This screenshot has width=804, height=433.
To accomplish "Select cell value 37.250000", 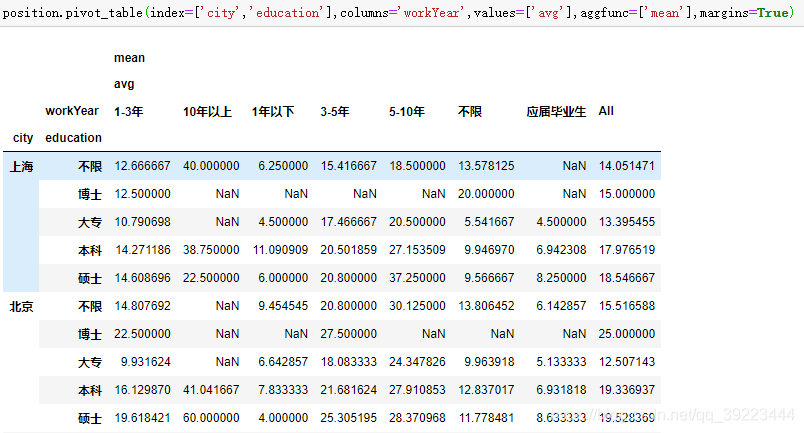I will click(417, 278).
